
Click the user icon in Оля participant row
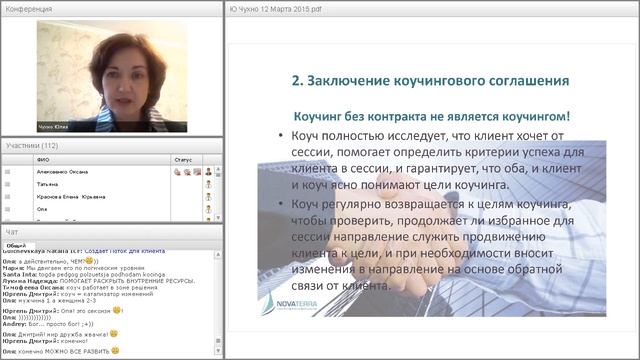(x=209, y=209)
